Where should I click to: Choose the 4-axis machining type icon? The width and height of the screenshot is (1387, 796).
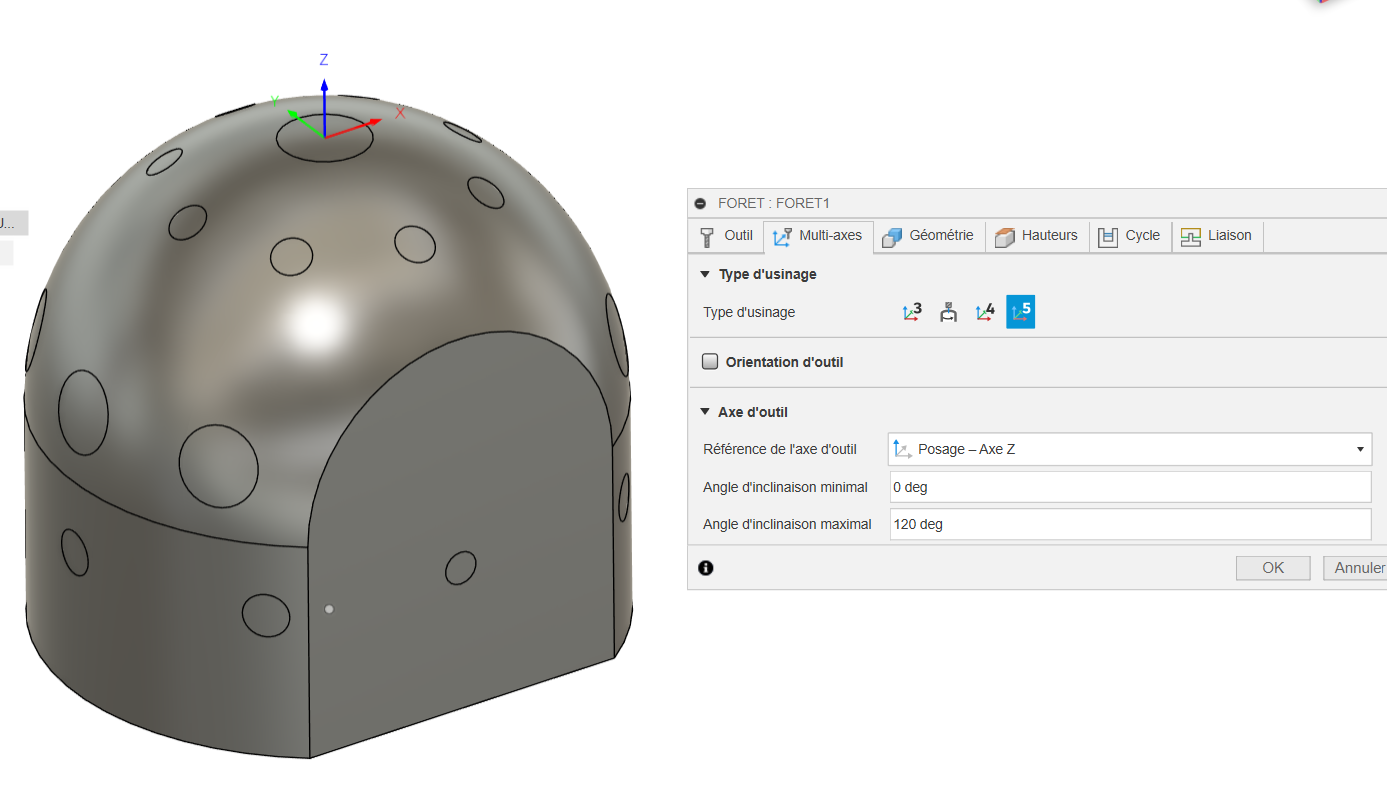coord(985,312)
